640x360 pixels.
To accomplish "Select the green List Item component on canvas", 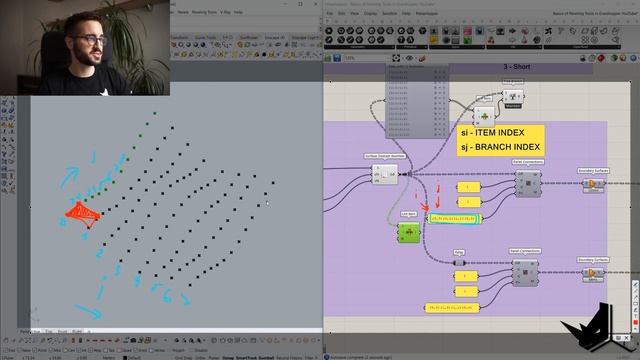I will (409, 233).
